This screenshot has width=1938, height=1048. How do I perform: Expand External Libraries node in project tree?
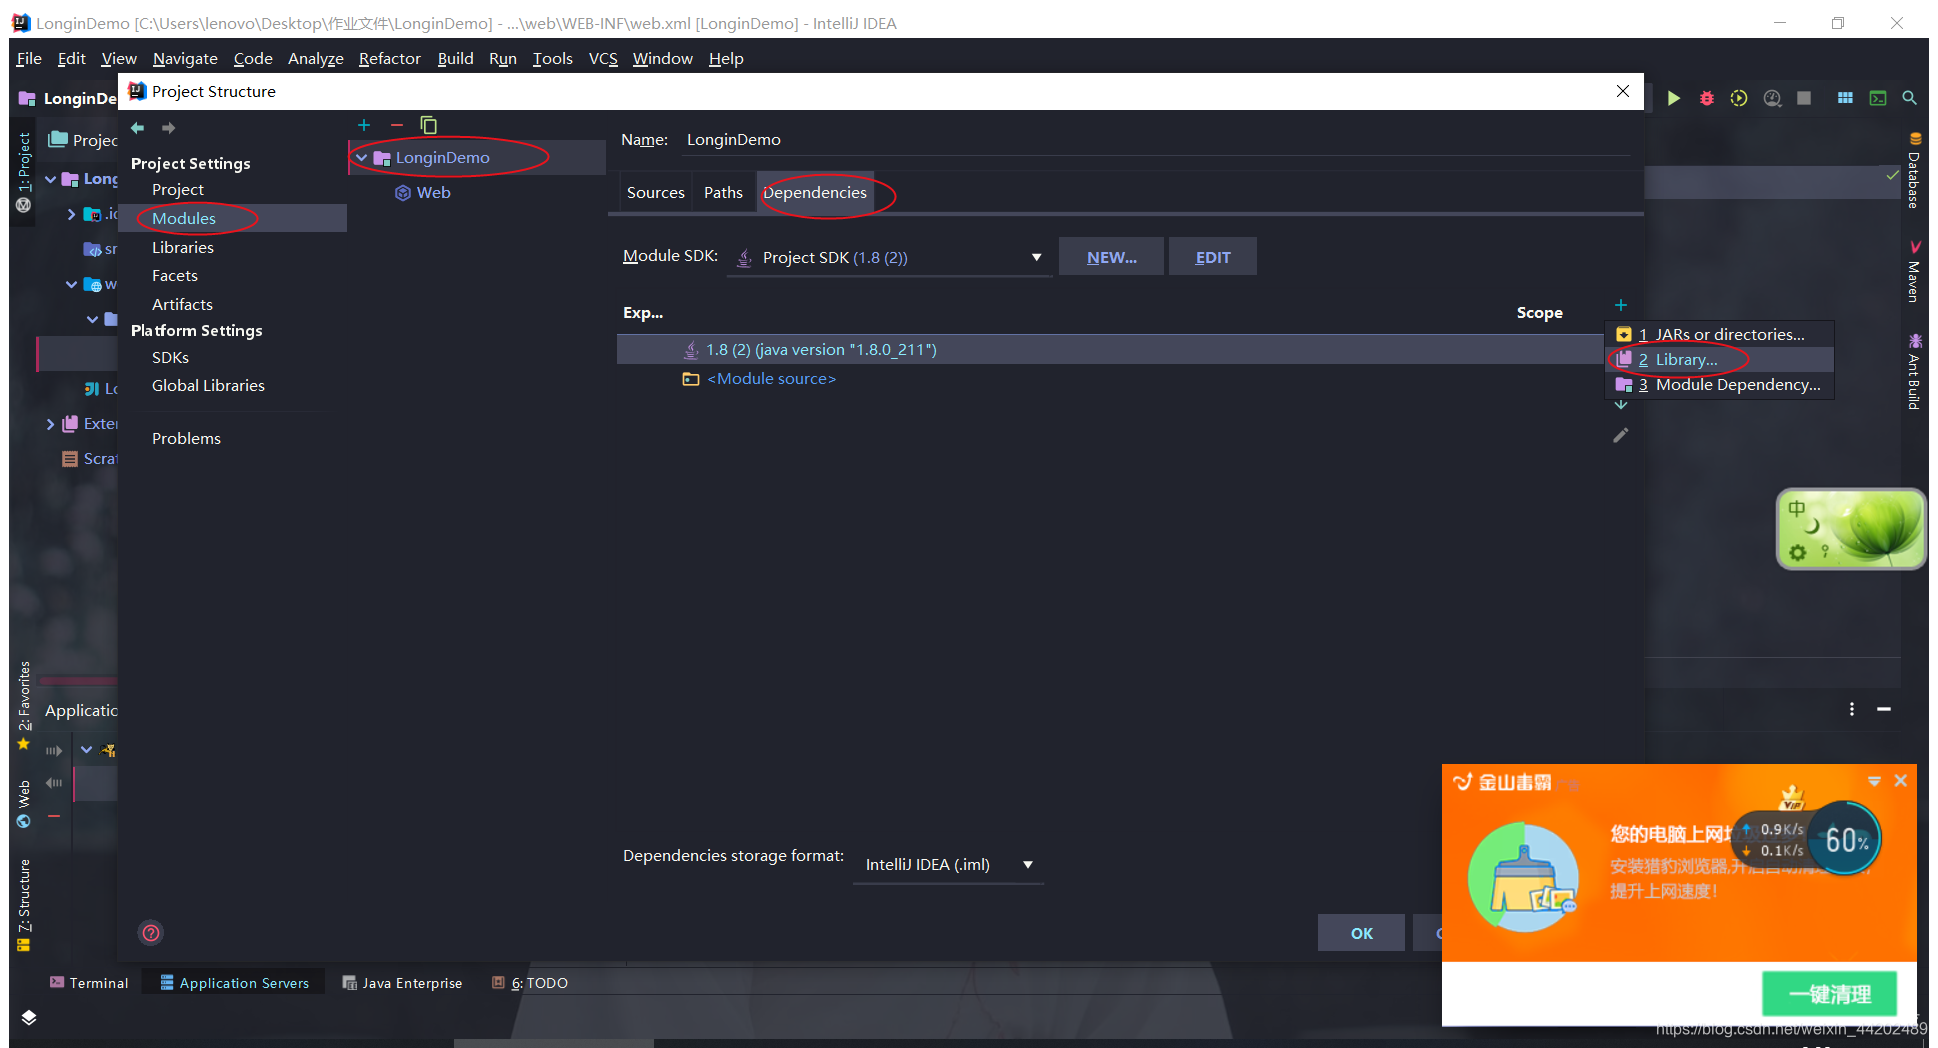coord(50,424)
